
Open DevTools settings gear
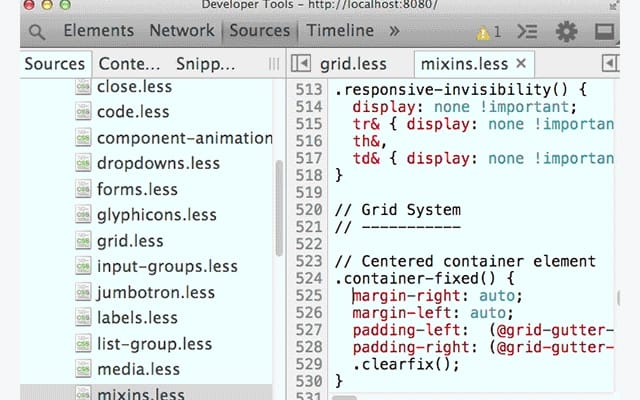[x=567, y=31]
